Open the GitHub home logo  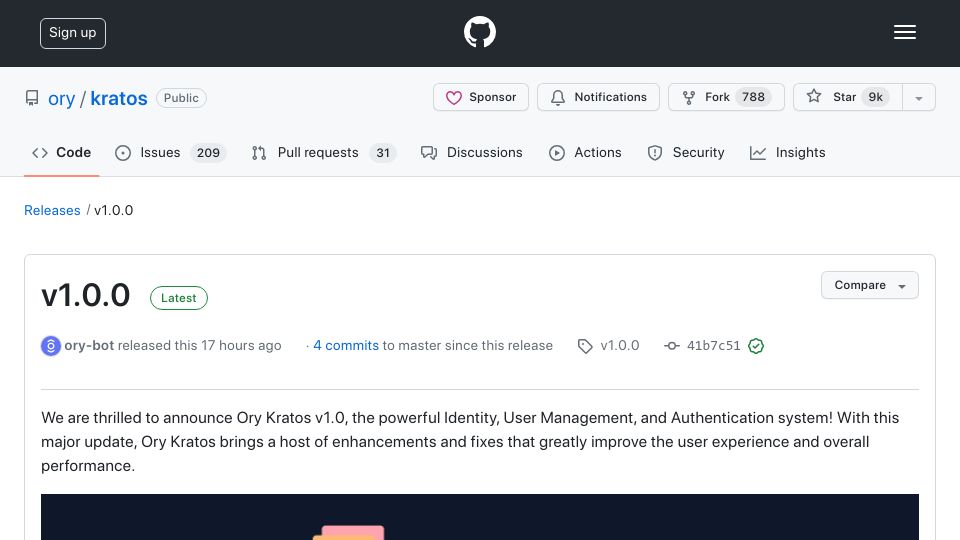coord(479,32)
